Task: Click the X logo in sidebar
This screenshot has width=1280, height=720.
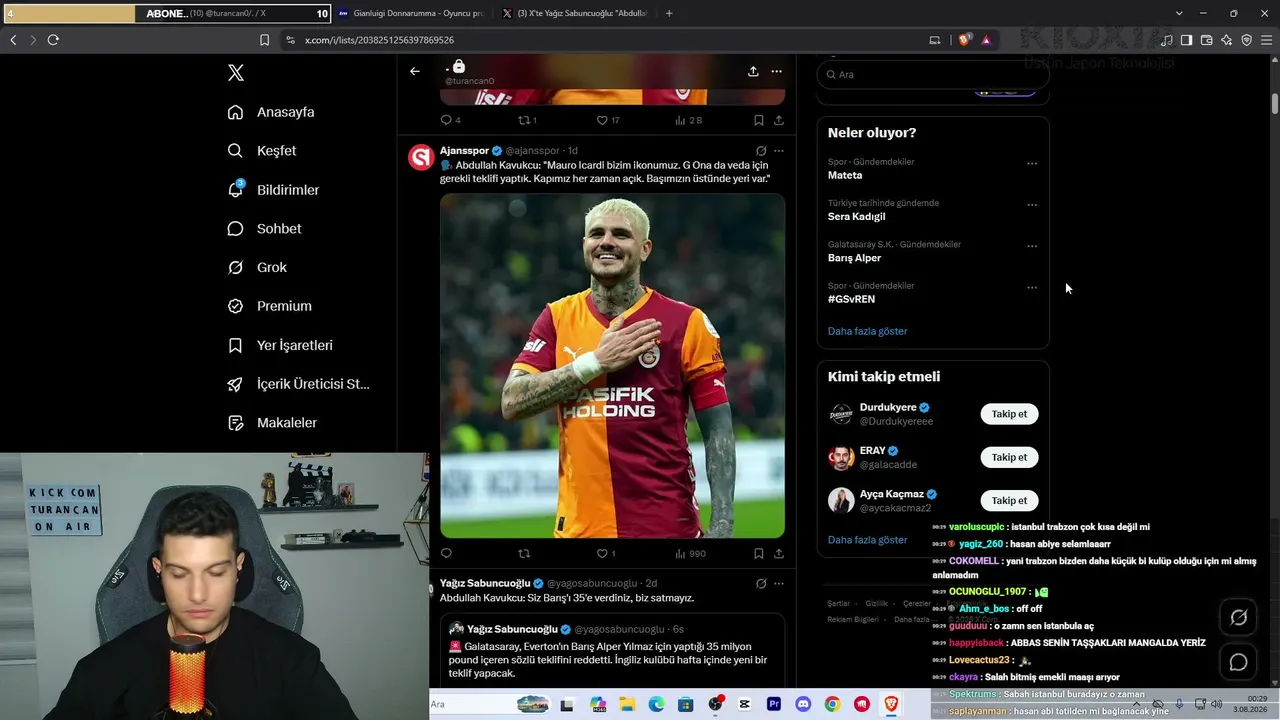Action: click(236, 73)
